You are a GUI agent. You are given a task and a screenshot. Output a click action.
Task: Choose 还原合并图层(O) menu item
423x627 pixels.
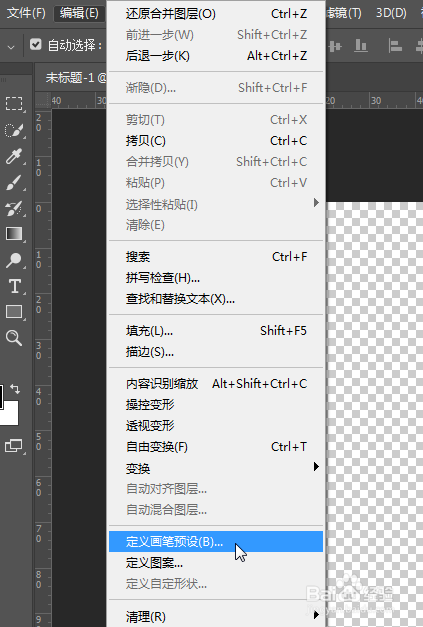pos(216,14)
